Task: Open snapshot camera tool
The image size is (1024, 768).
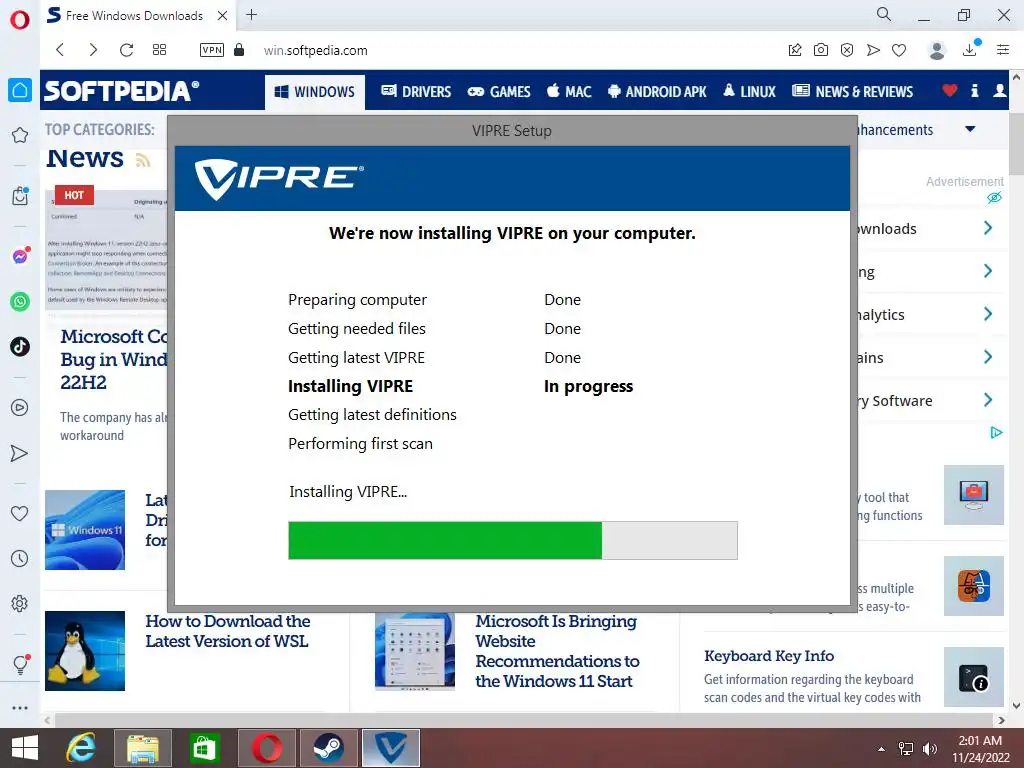Action: (821, 50)
